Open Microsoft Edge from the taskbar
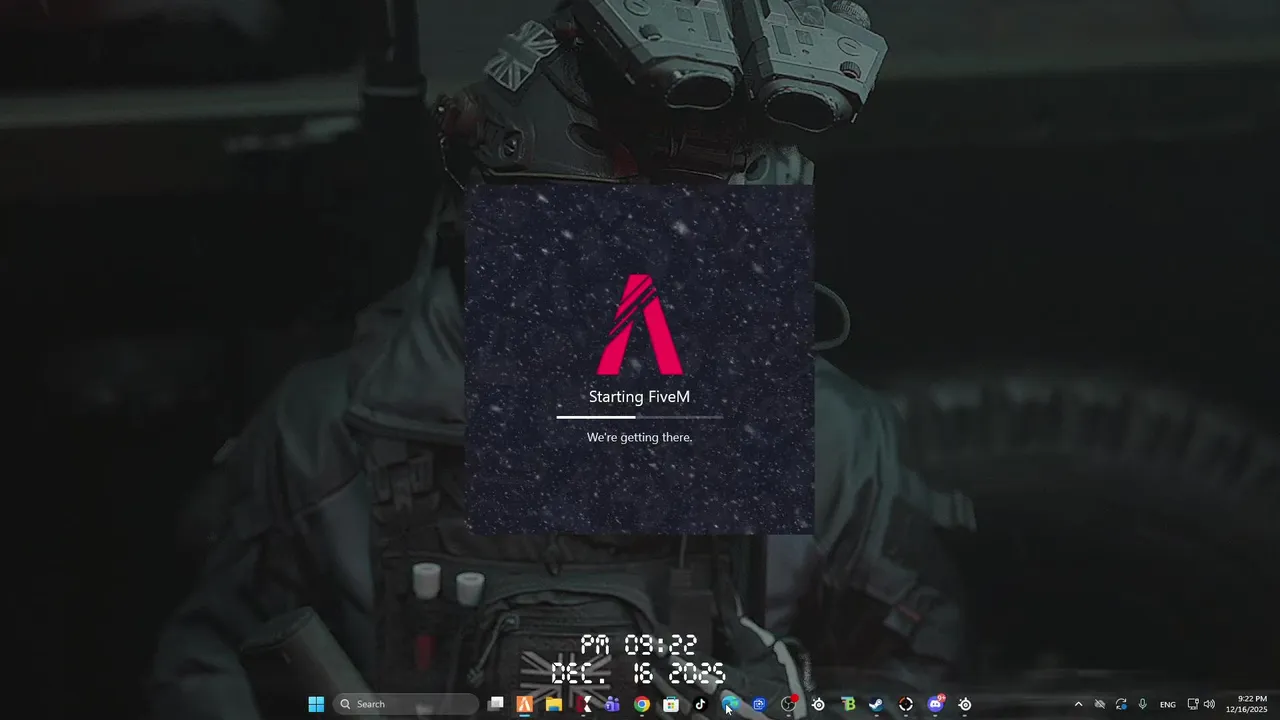Image resolution: width=1280 pixels, height=720 pixels. (x=730, y=704)
